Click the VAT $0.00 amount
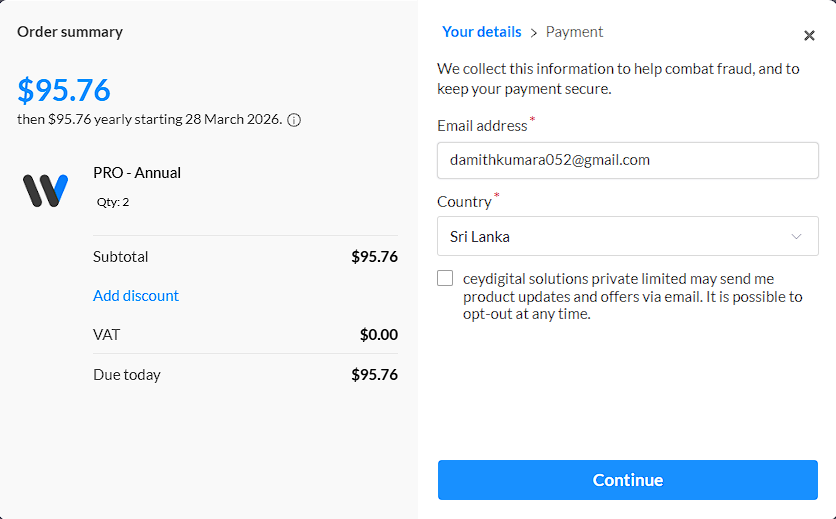 (x=378, y=335)
